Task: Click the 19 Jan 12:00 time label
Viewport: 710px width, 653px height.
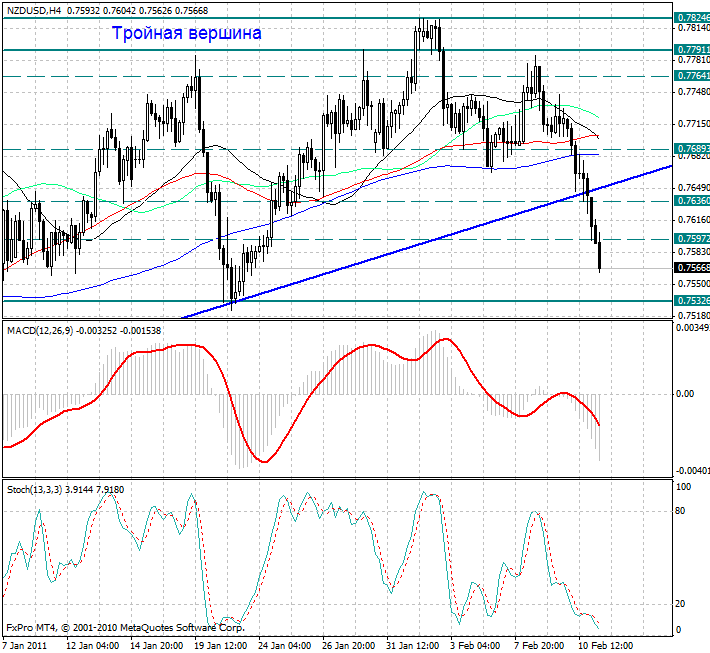Action: 221,645
